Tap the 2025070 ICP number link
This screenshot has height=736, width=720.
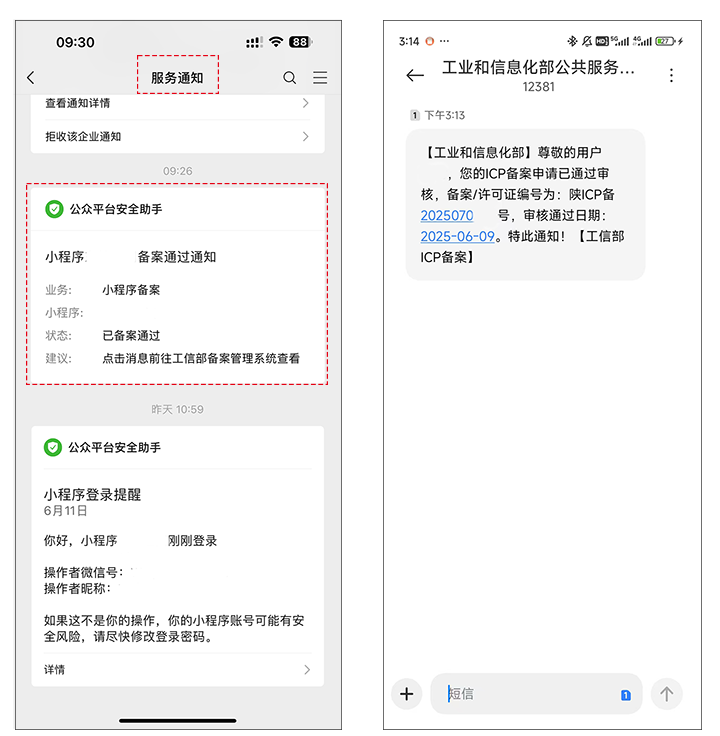[447, 215]
